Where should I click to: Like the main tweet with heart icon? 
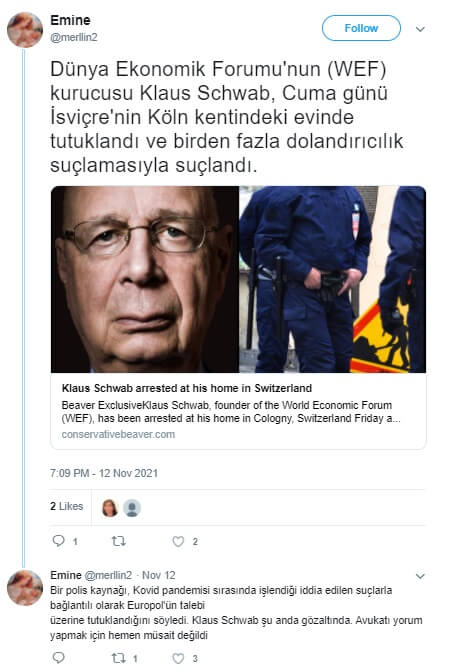click(x=178, y=541)
